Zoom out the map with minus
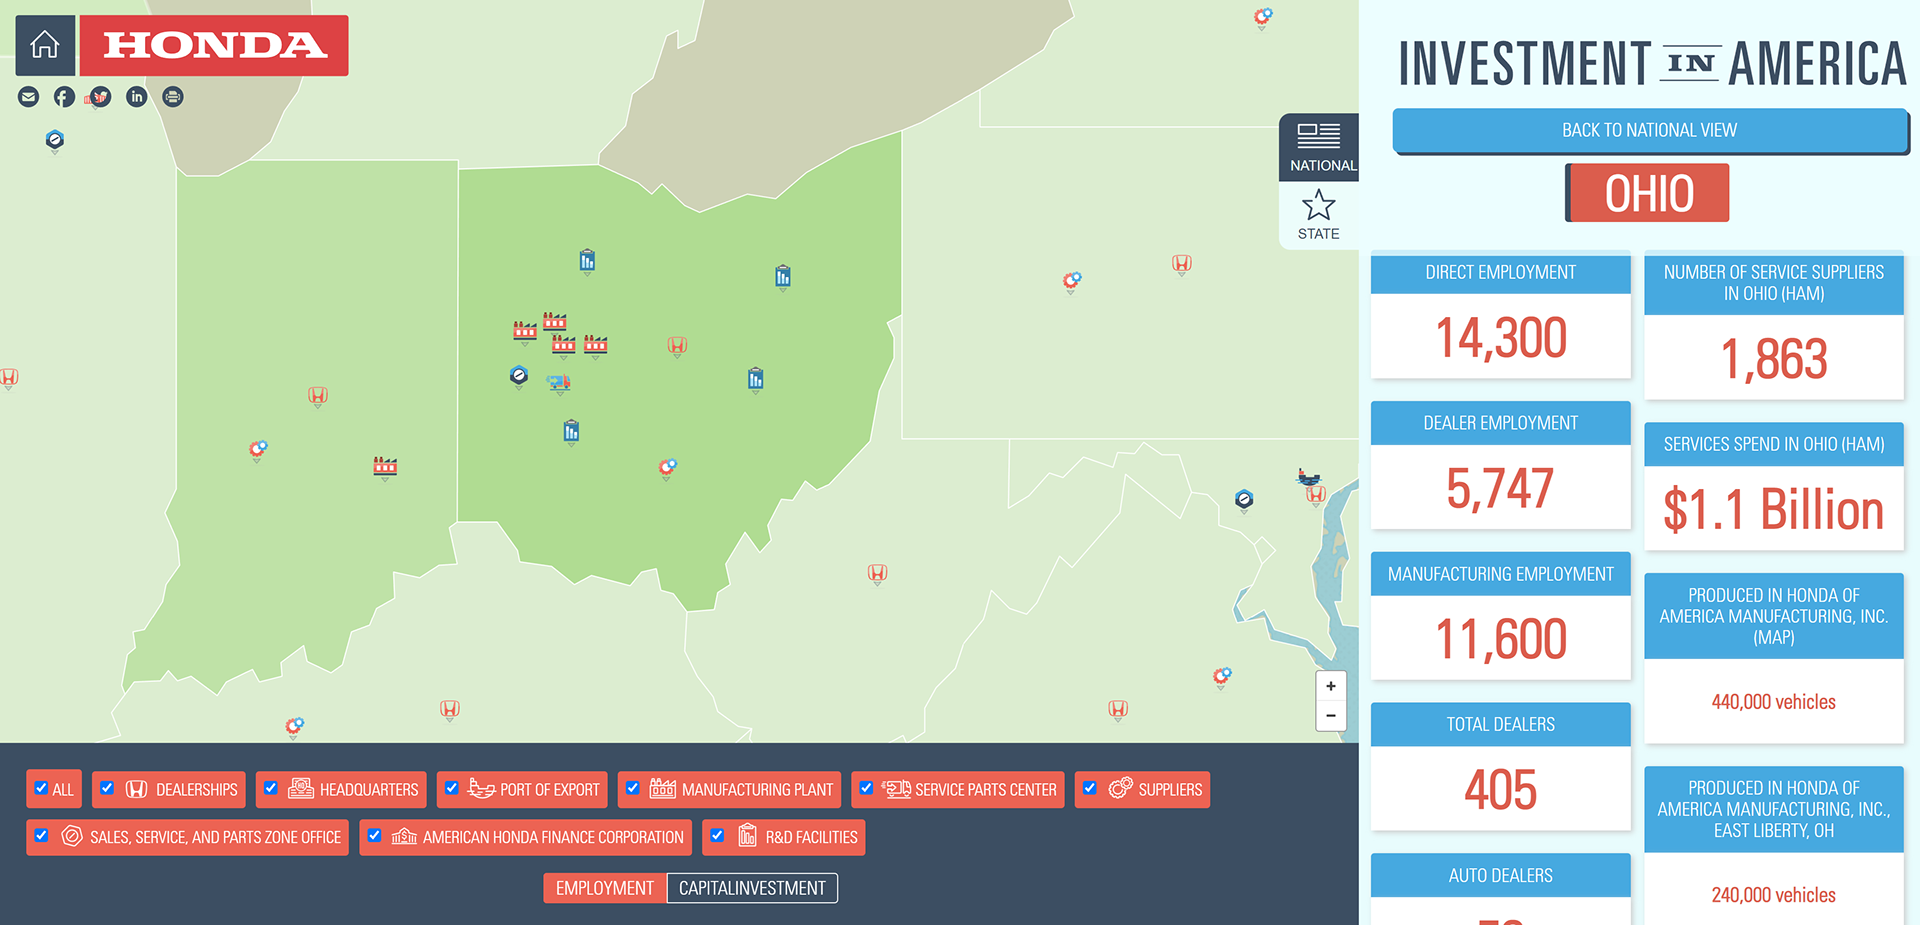1920x925 pixels. pos(1331,716)
